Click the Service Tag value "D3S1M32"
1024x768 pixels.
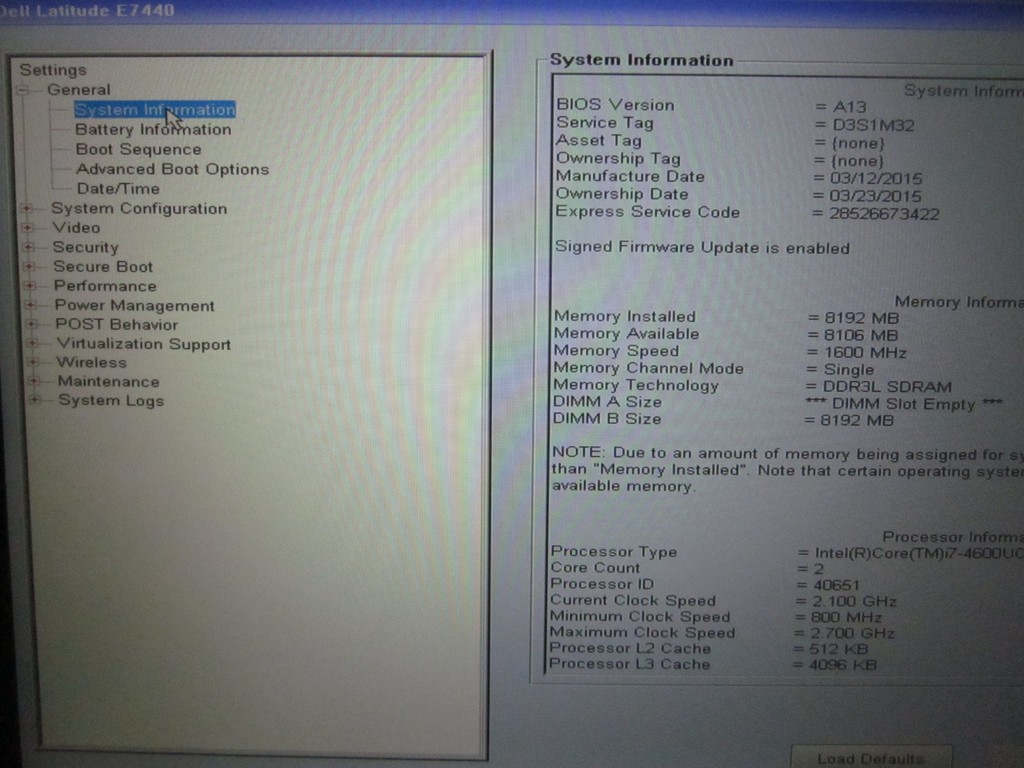(x=874, y=125)
